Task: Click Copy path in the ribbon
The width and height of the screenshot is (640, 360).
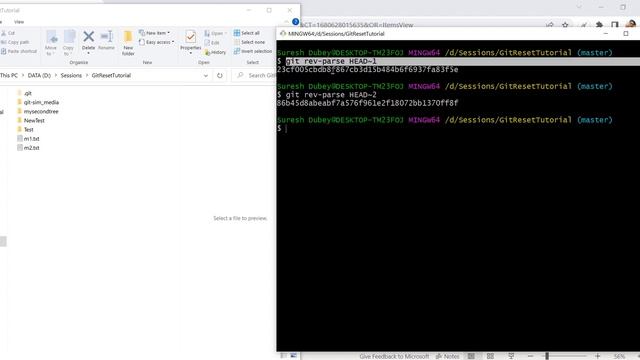Action: coord(15,42)
